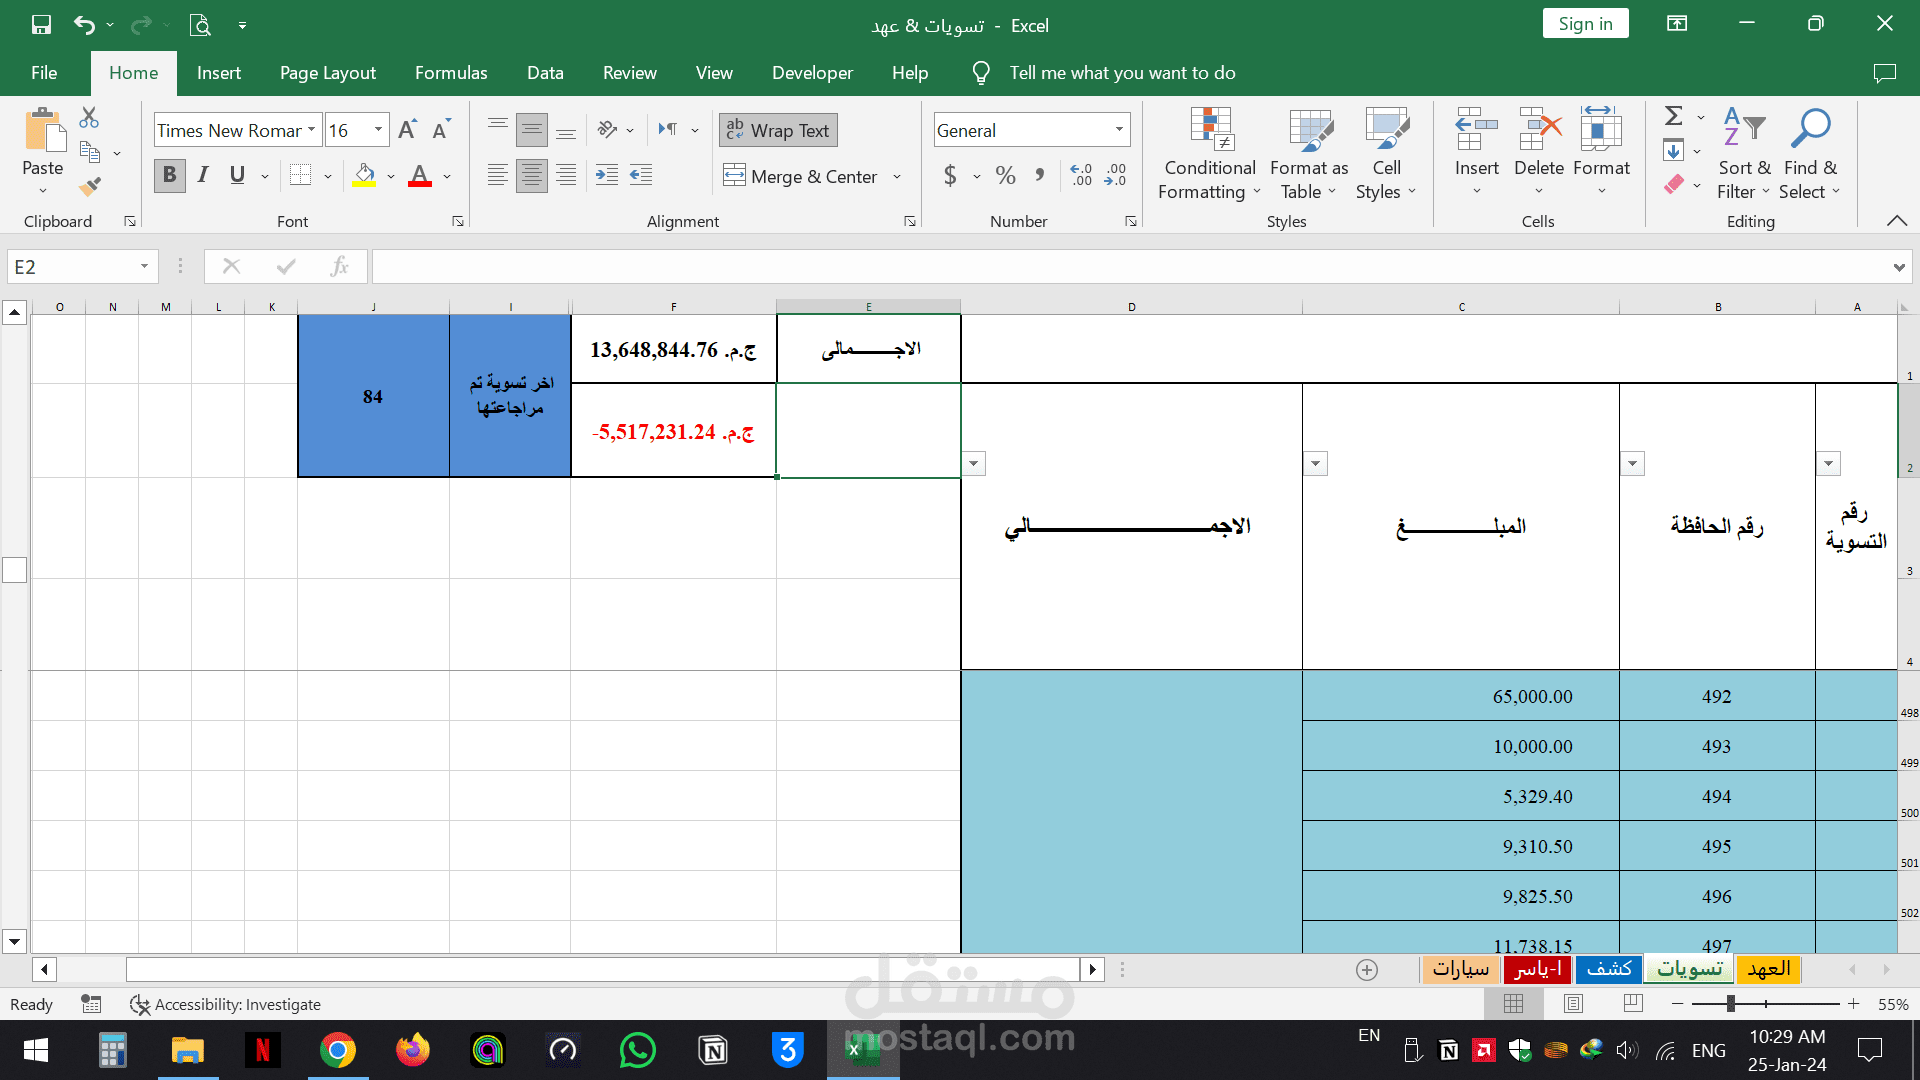Open Sort & Filter menu
Image resolution: width=1920 pixels, height=1080 pixels.
click(x=1743, y=155)
